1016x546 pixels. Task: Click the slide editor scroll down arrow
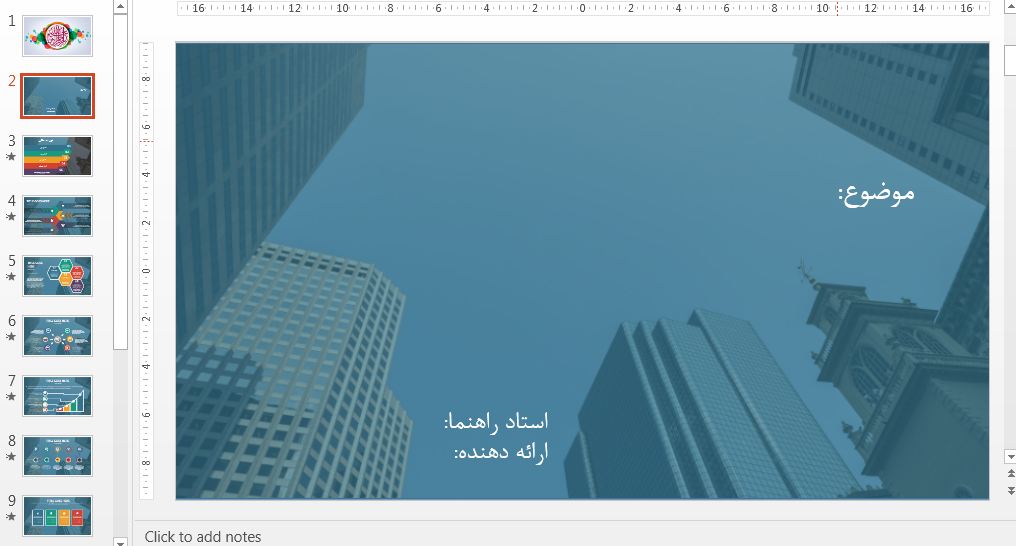click(1010, 457)
